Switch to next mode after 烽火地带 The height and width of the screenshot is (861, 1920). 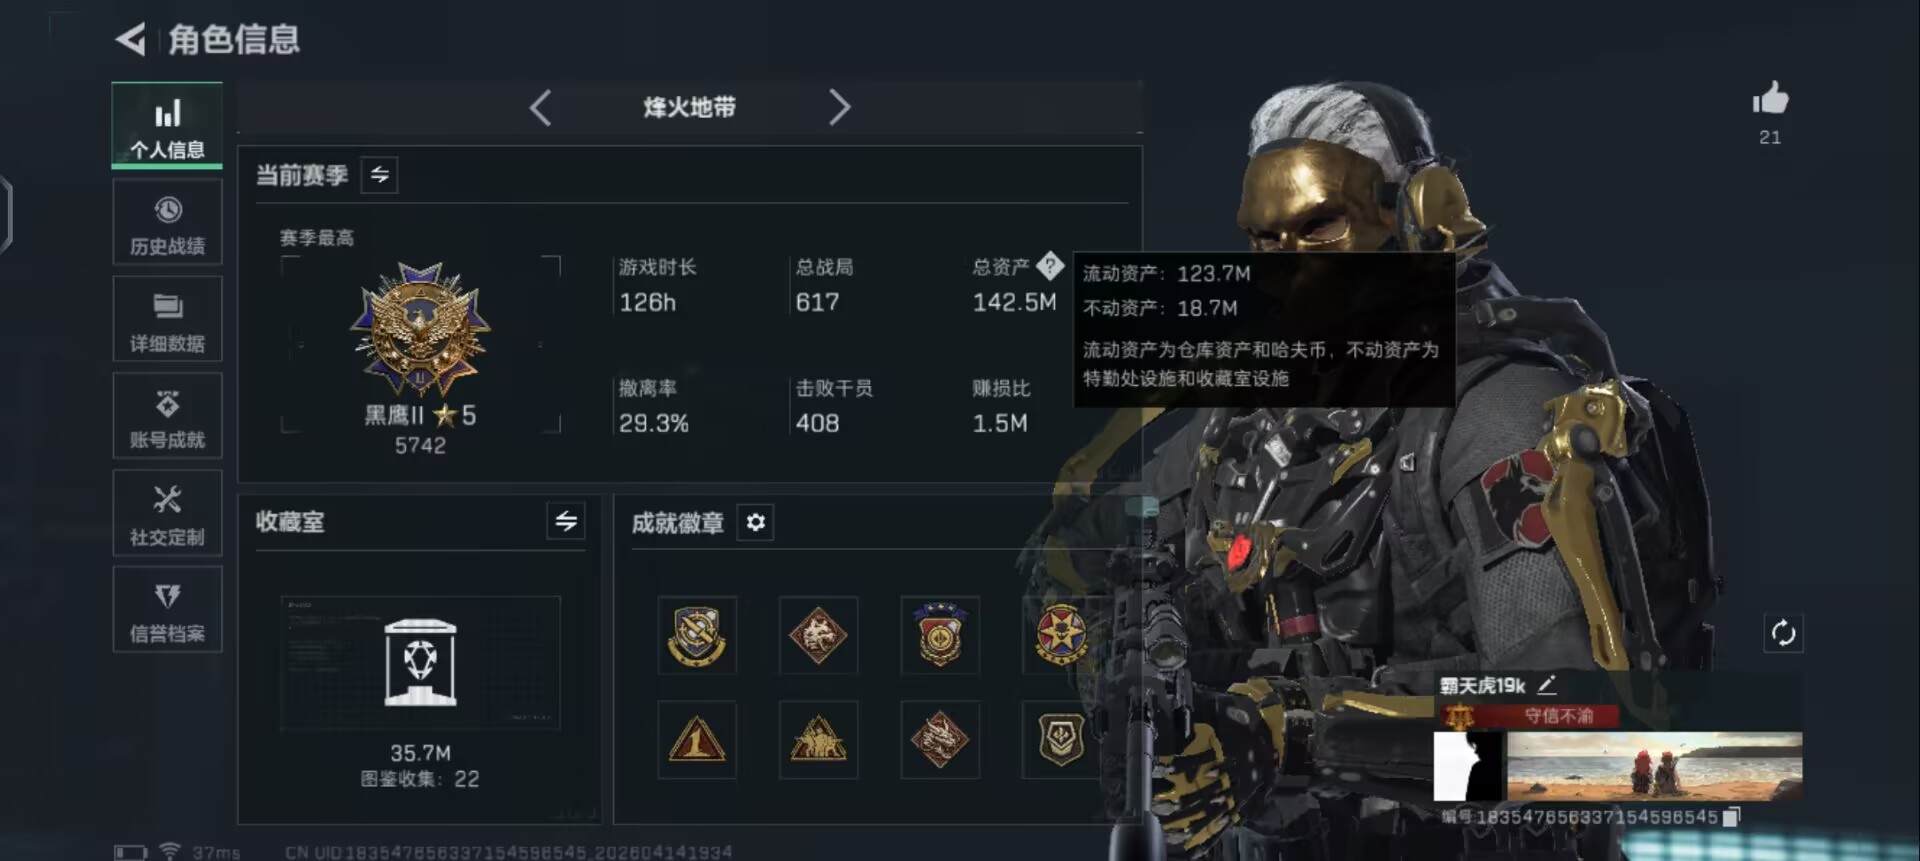tap(839, 107)
